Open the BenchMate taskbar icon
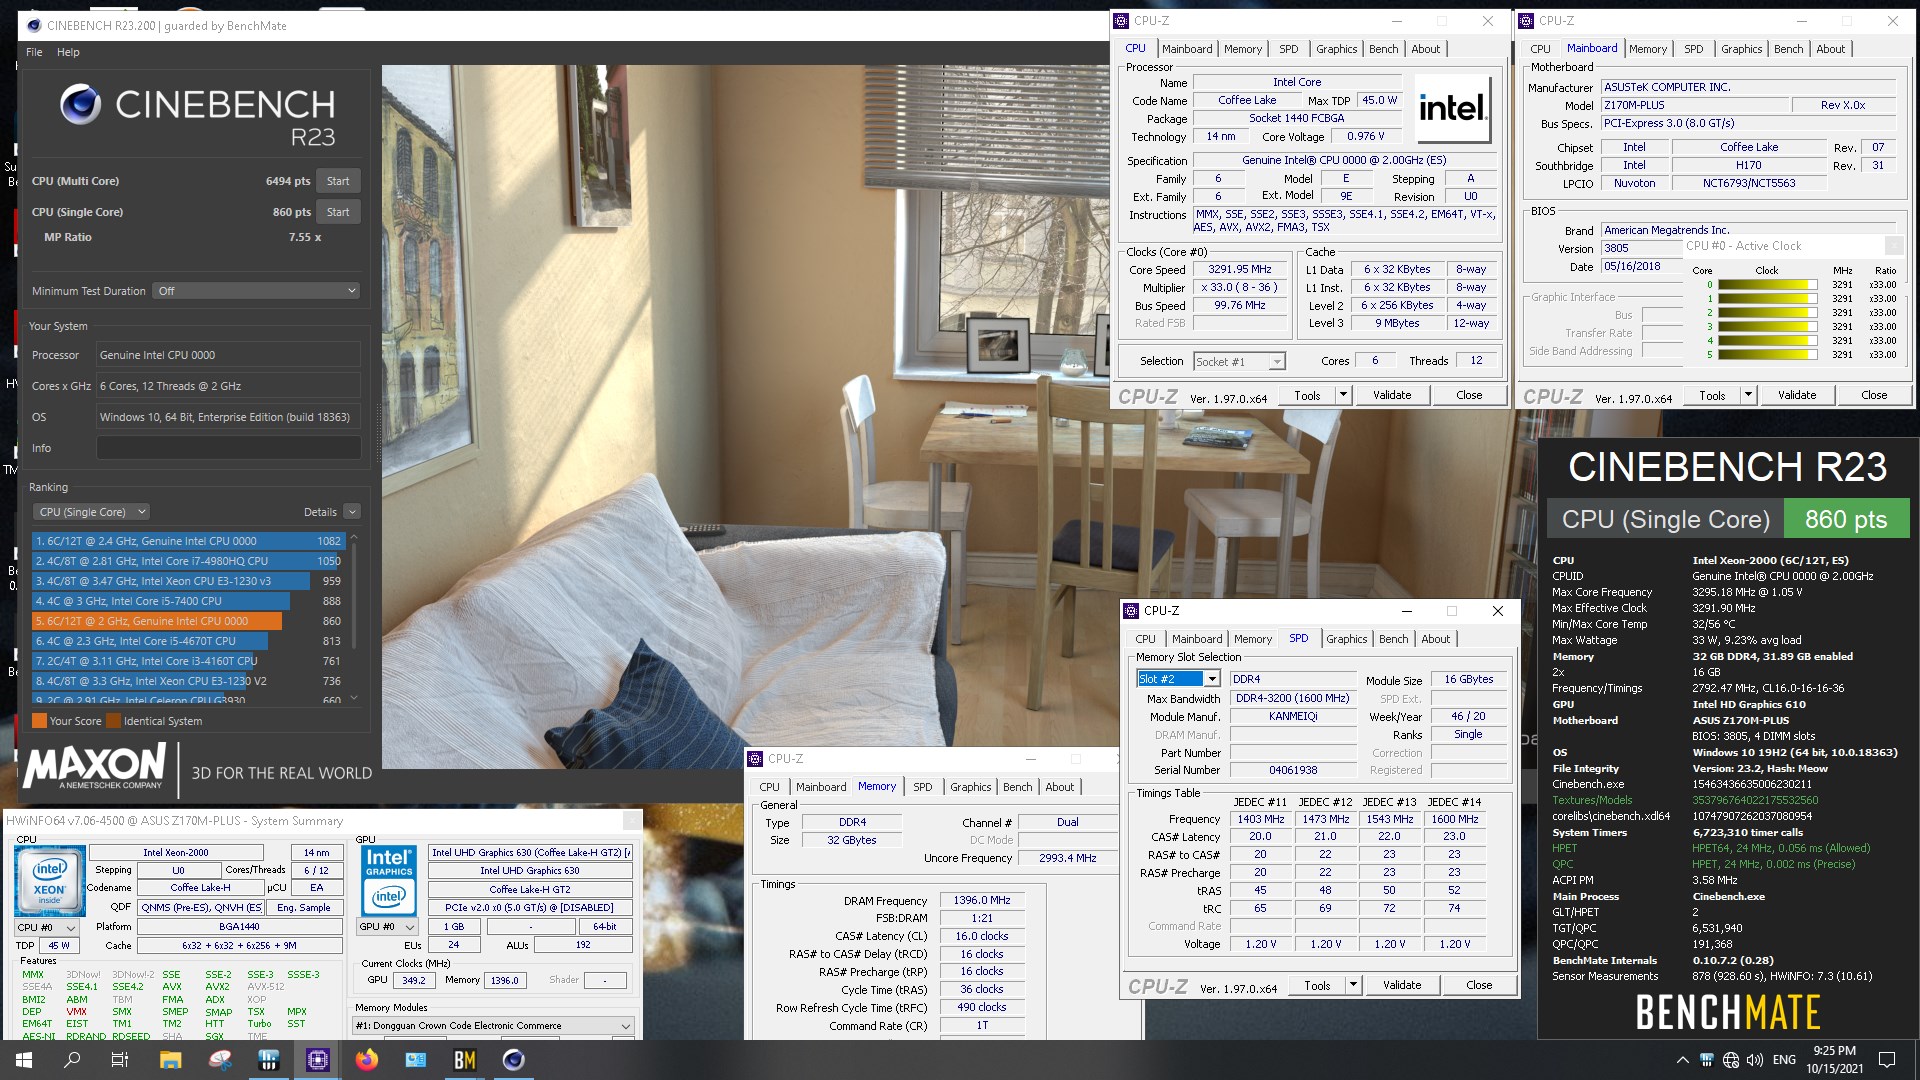 pyautogui.click(x=465, y=1060)
